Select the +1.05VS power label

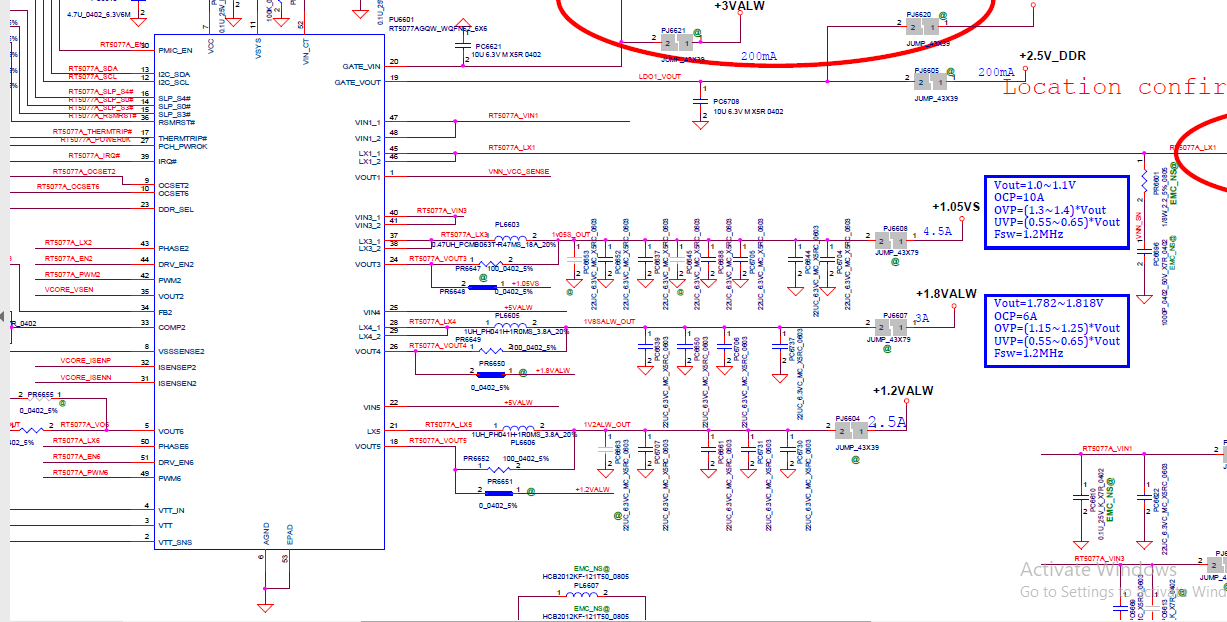pos(956,207)
